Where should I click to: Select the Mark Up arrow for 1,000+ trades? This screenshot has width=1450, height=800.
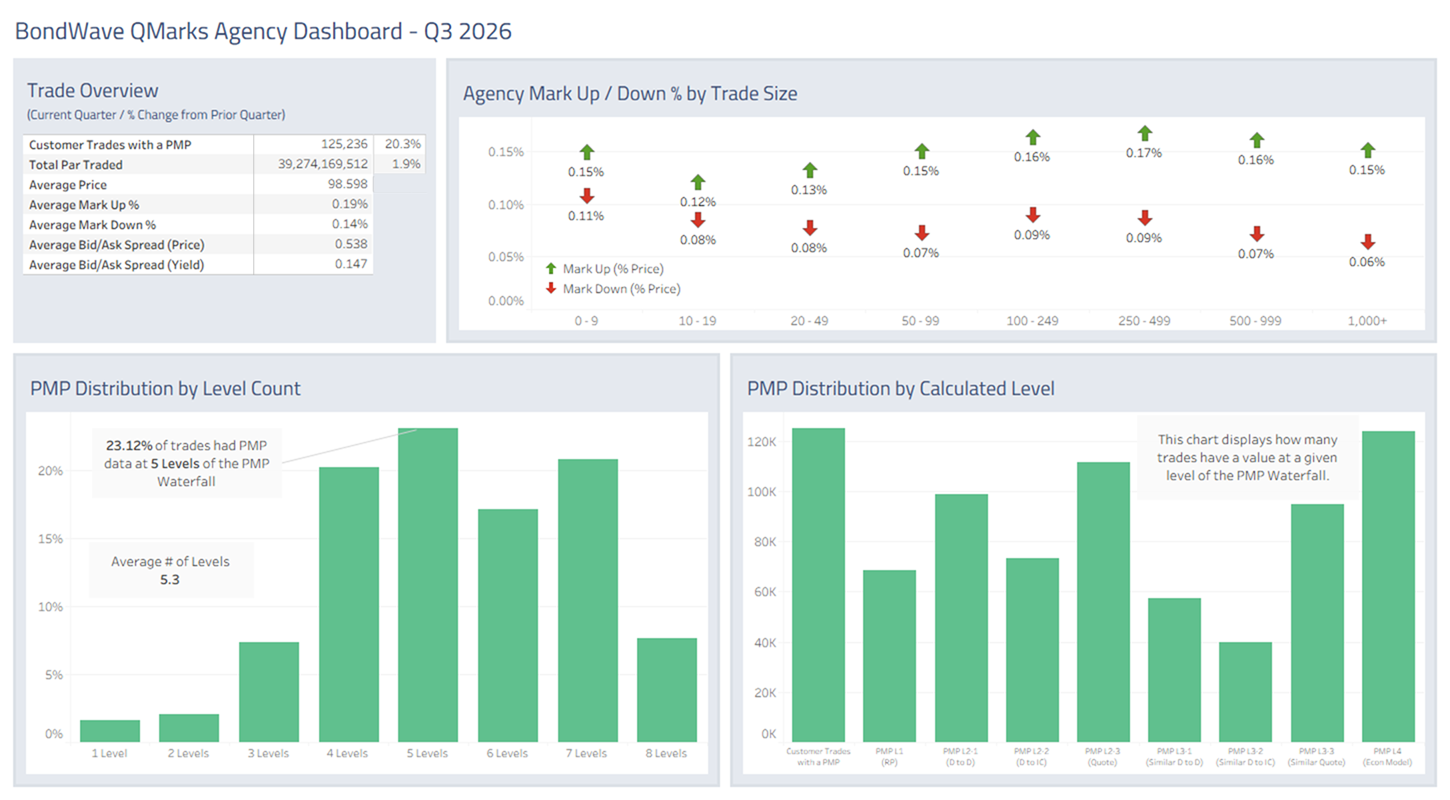point(1368,151)
